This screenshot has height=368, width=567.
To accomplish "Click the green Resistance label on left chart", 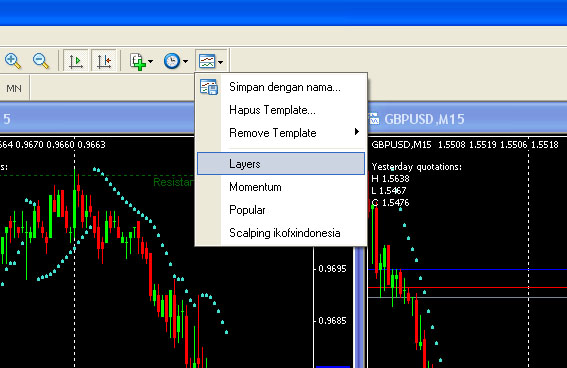I will tap(174, 182).
